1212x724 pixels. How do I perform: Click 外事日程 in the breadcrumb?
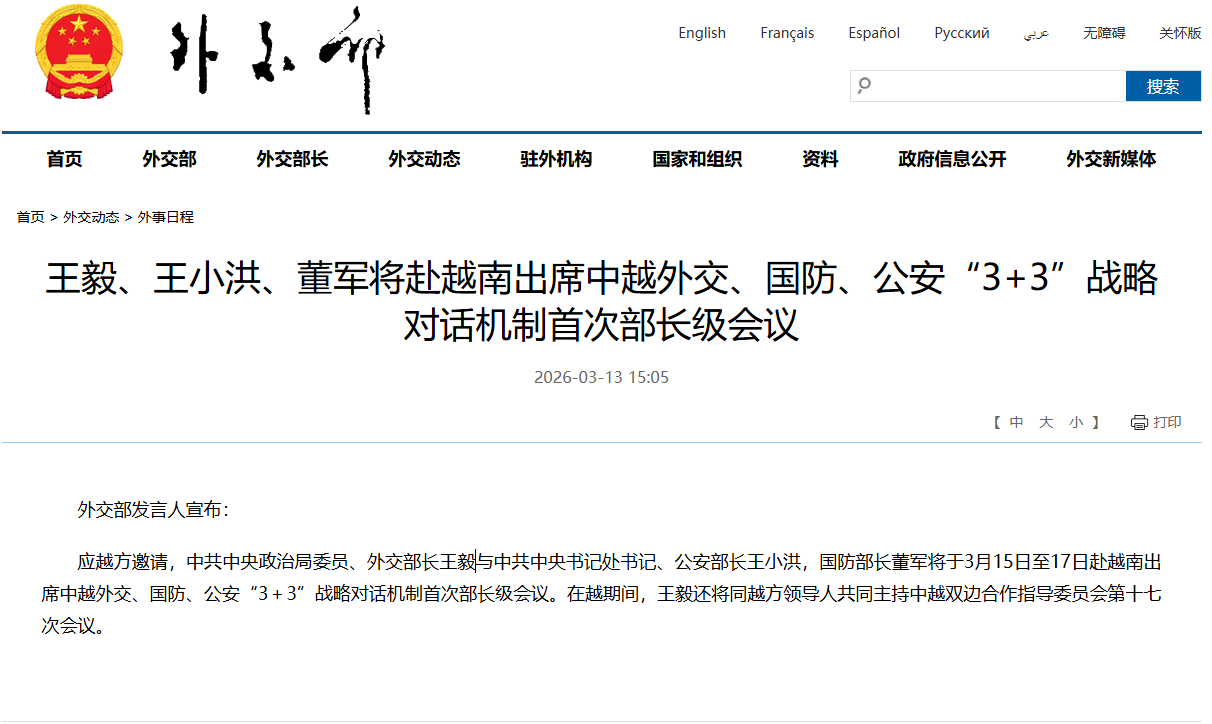pos(166,217)
